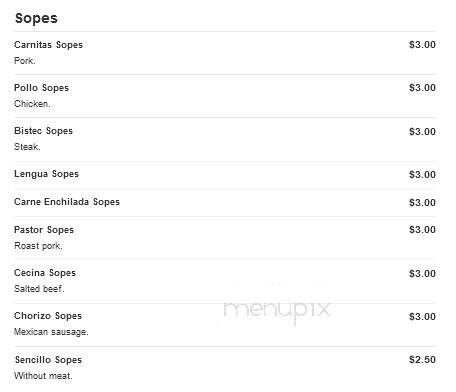This screenshot has height=392, width=456.
Task: Click the 'Mexican sausage.' description text
Action: point(51,332)
